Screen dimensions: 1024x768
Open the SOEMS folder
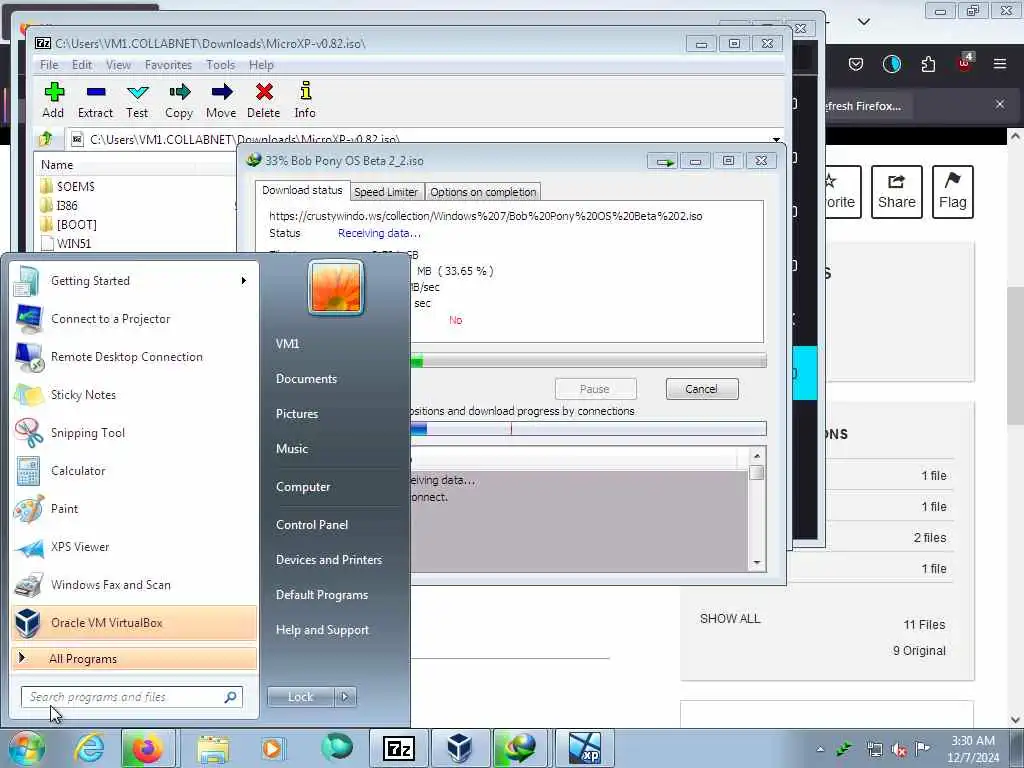point(67,187)
